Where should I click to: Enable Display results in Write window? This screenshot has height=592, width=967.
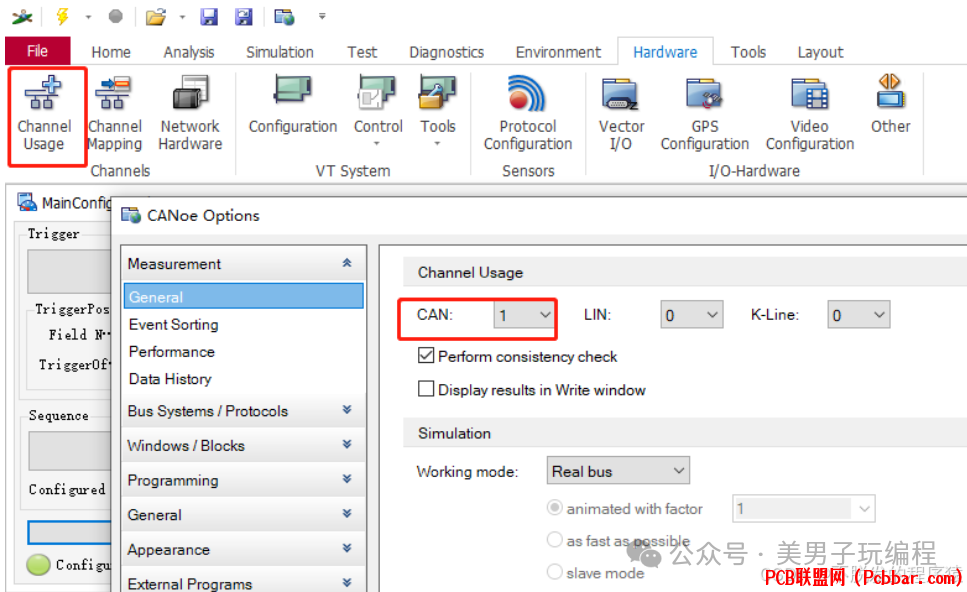pyautogui.click(x=426, y=389)
